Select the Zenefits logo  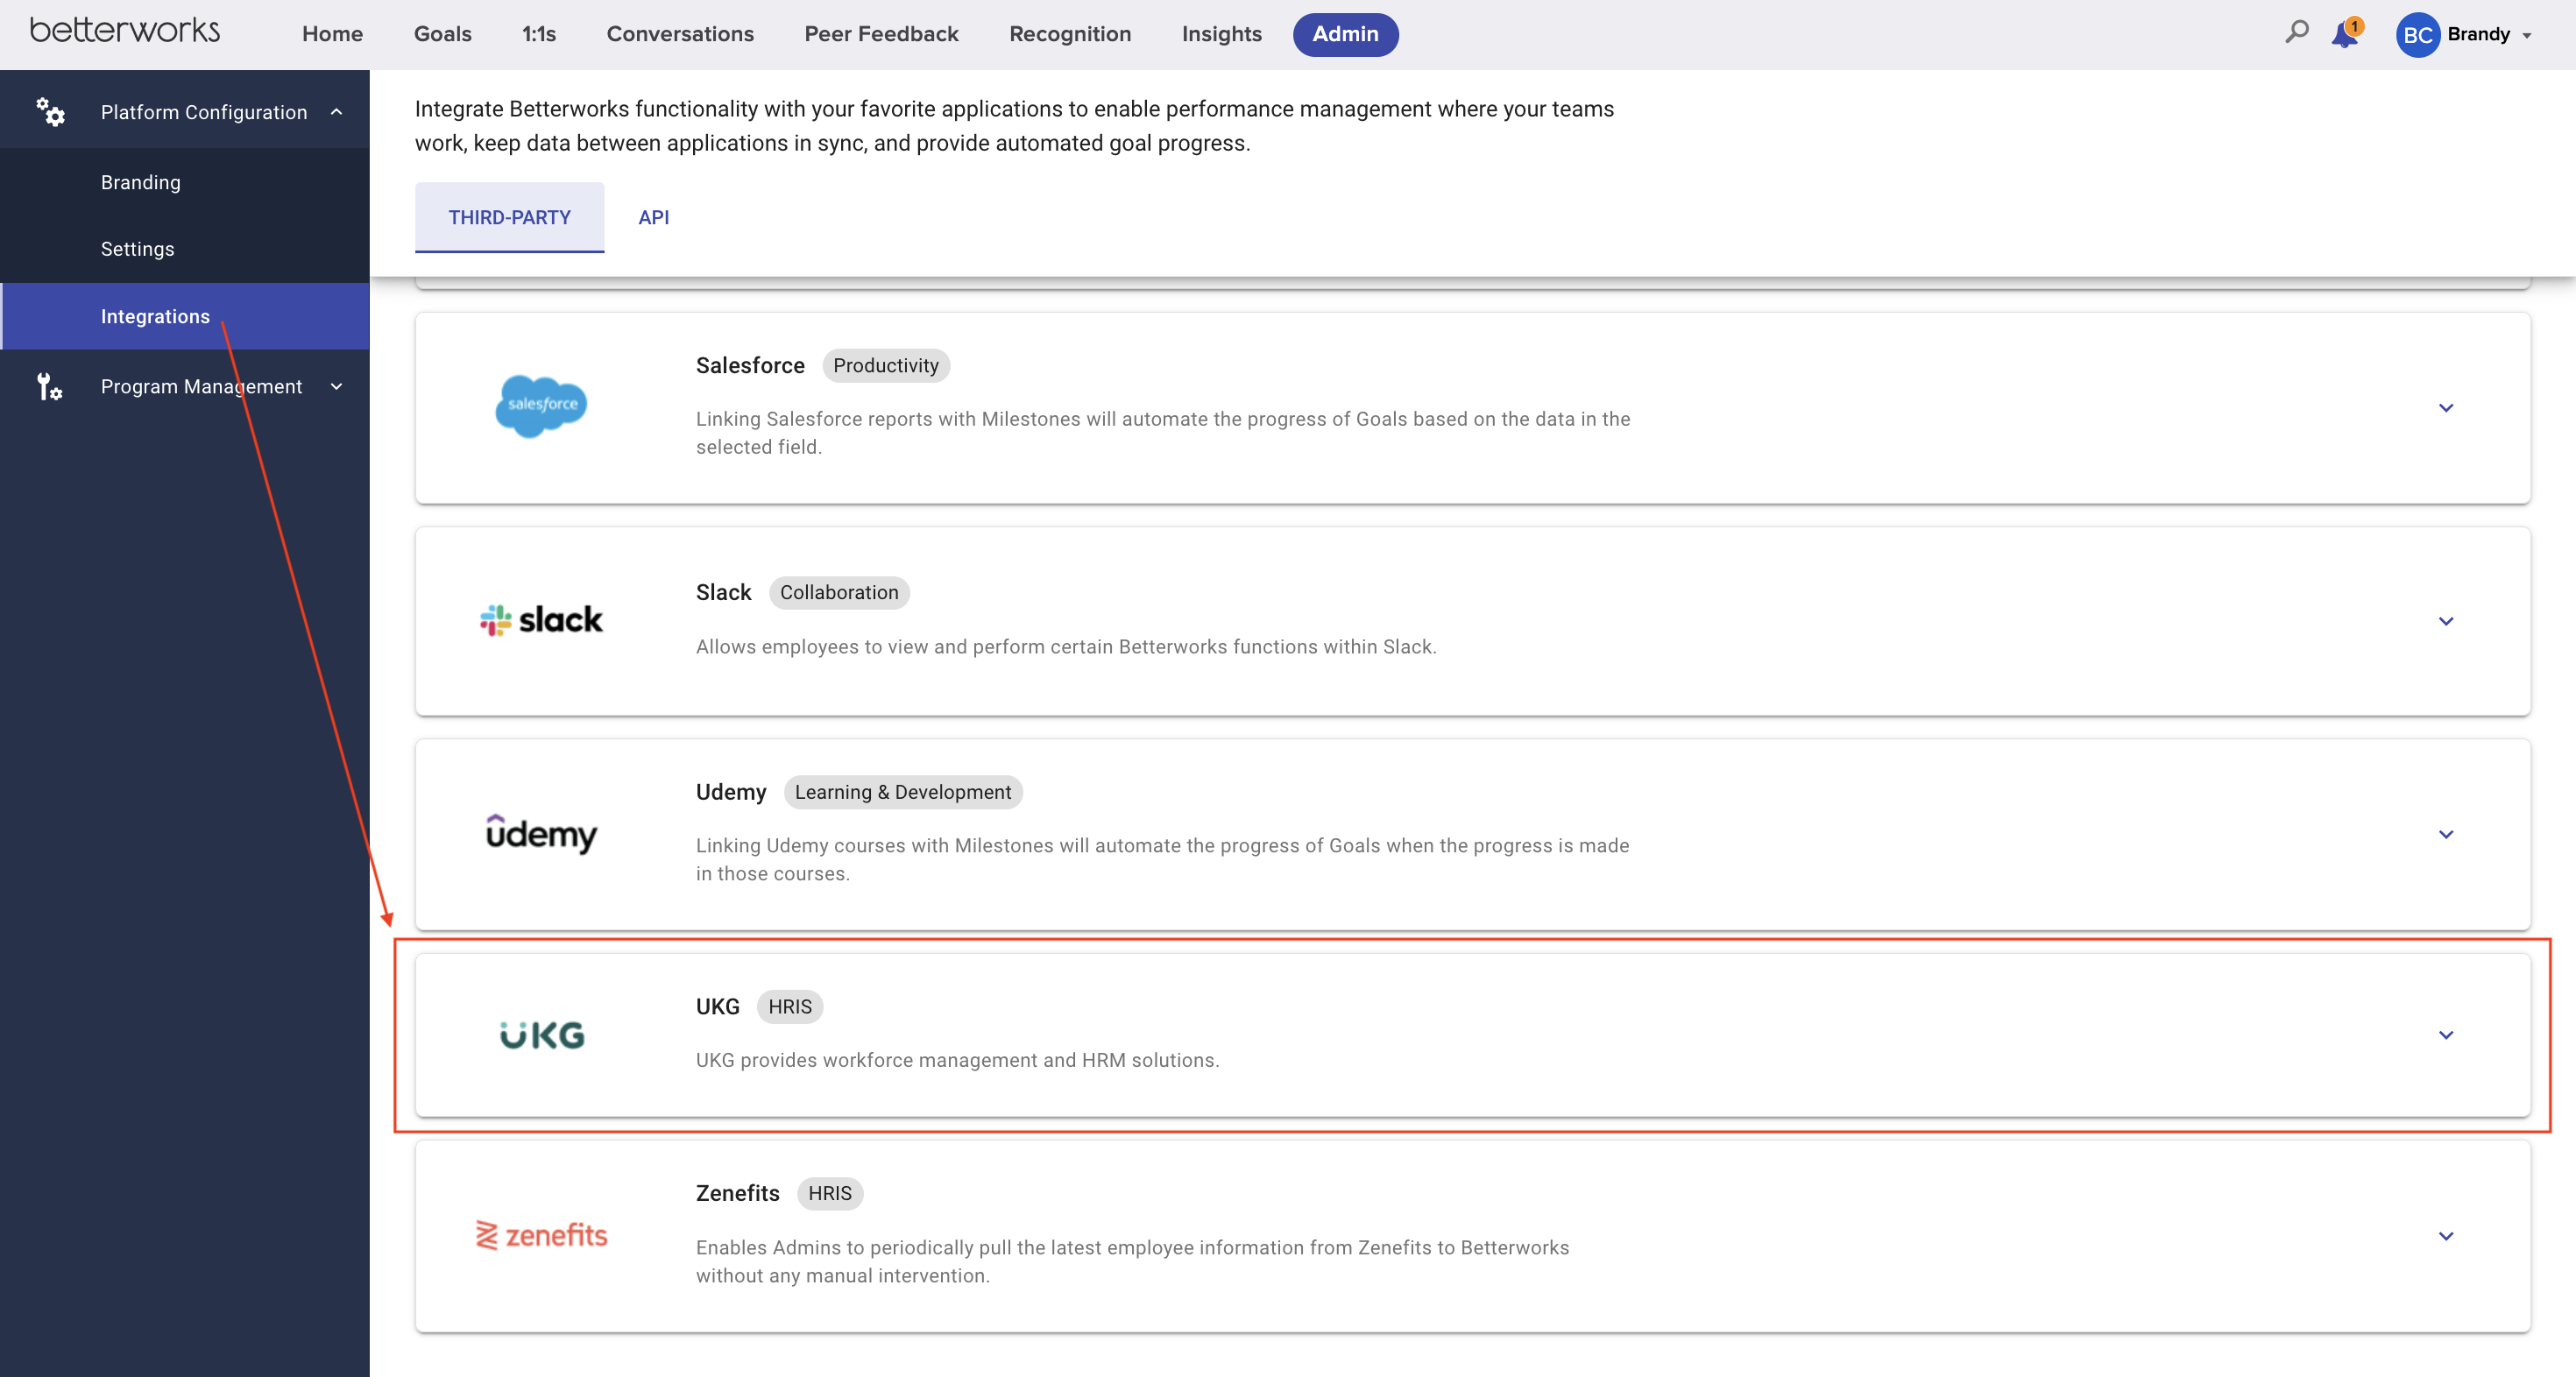pyautogui.click(x=541, y=1235)
